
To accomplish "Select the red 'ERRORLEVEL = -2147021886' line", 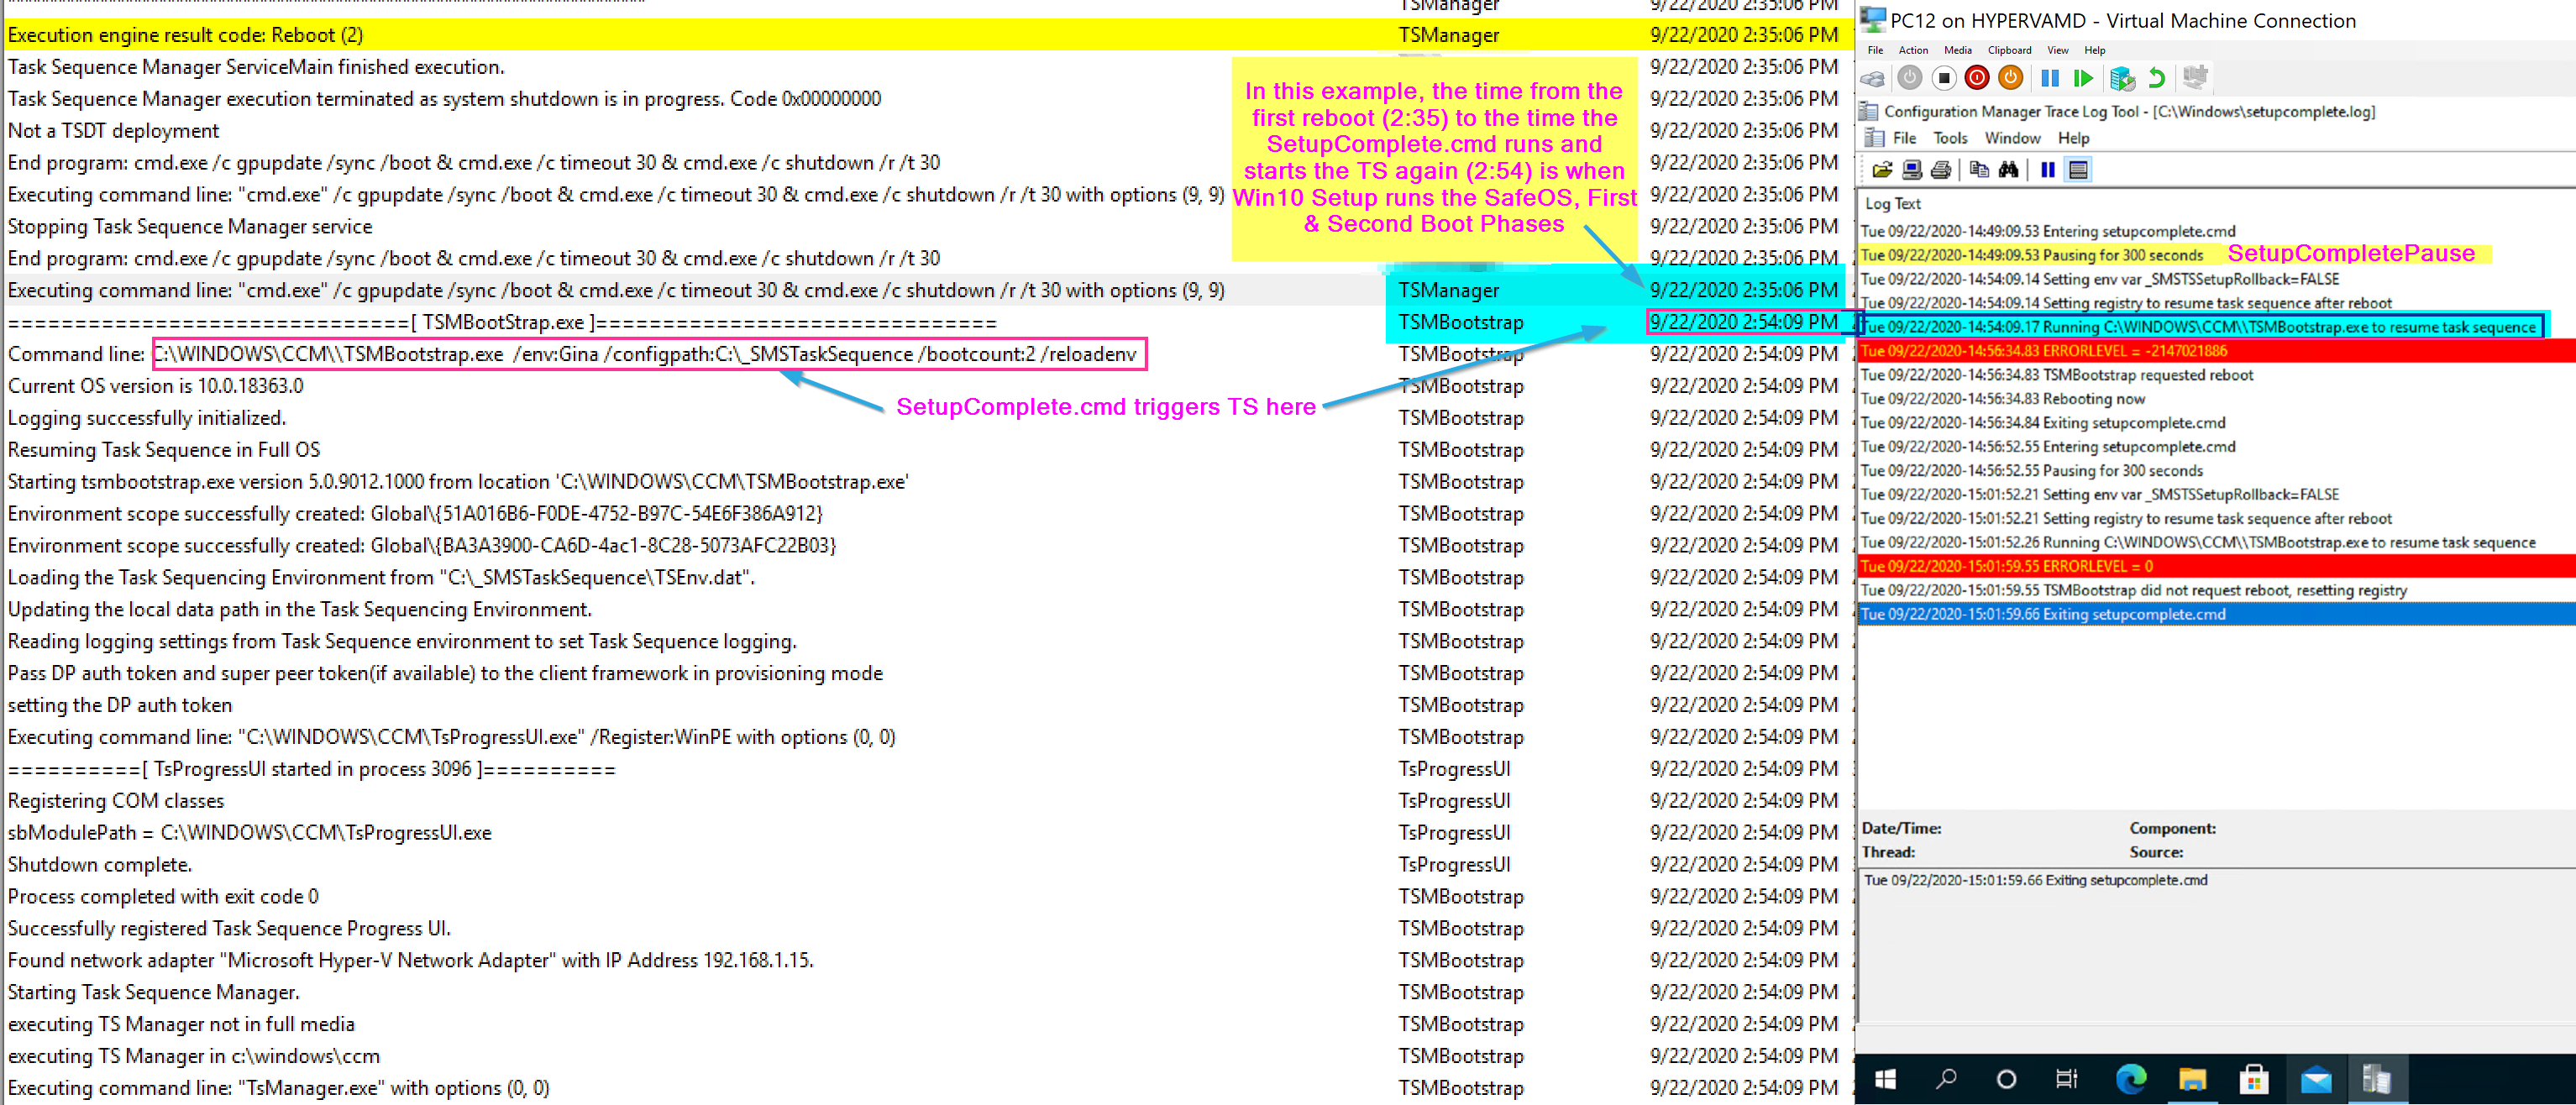I will [x=2216, y=351].
